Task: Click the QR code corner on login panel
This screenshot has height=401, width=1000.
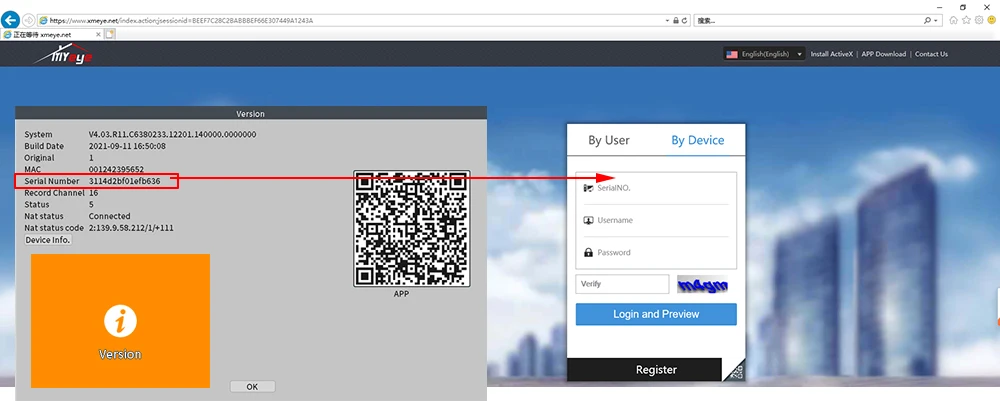Action: coord(735,370)
